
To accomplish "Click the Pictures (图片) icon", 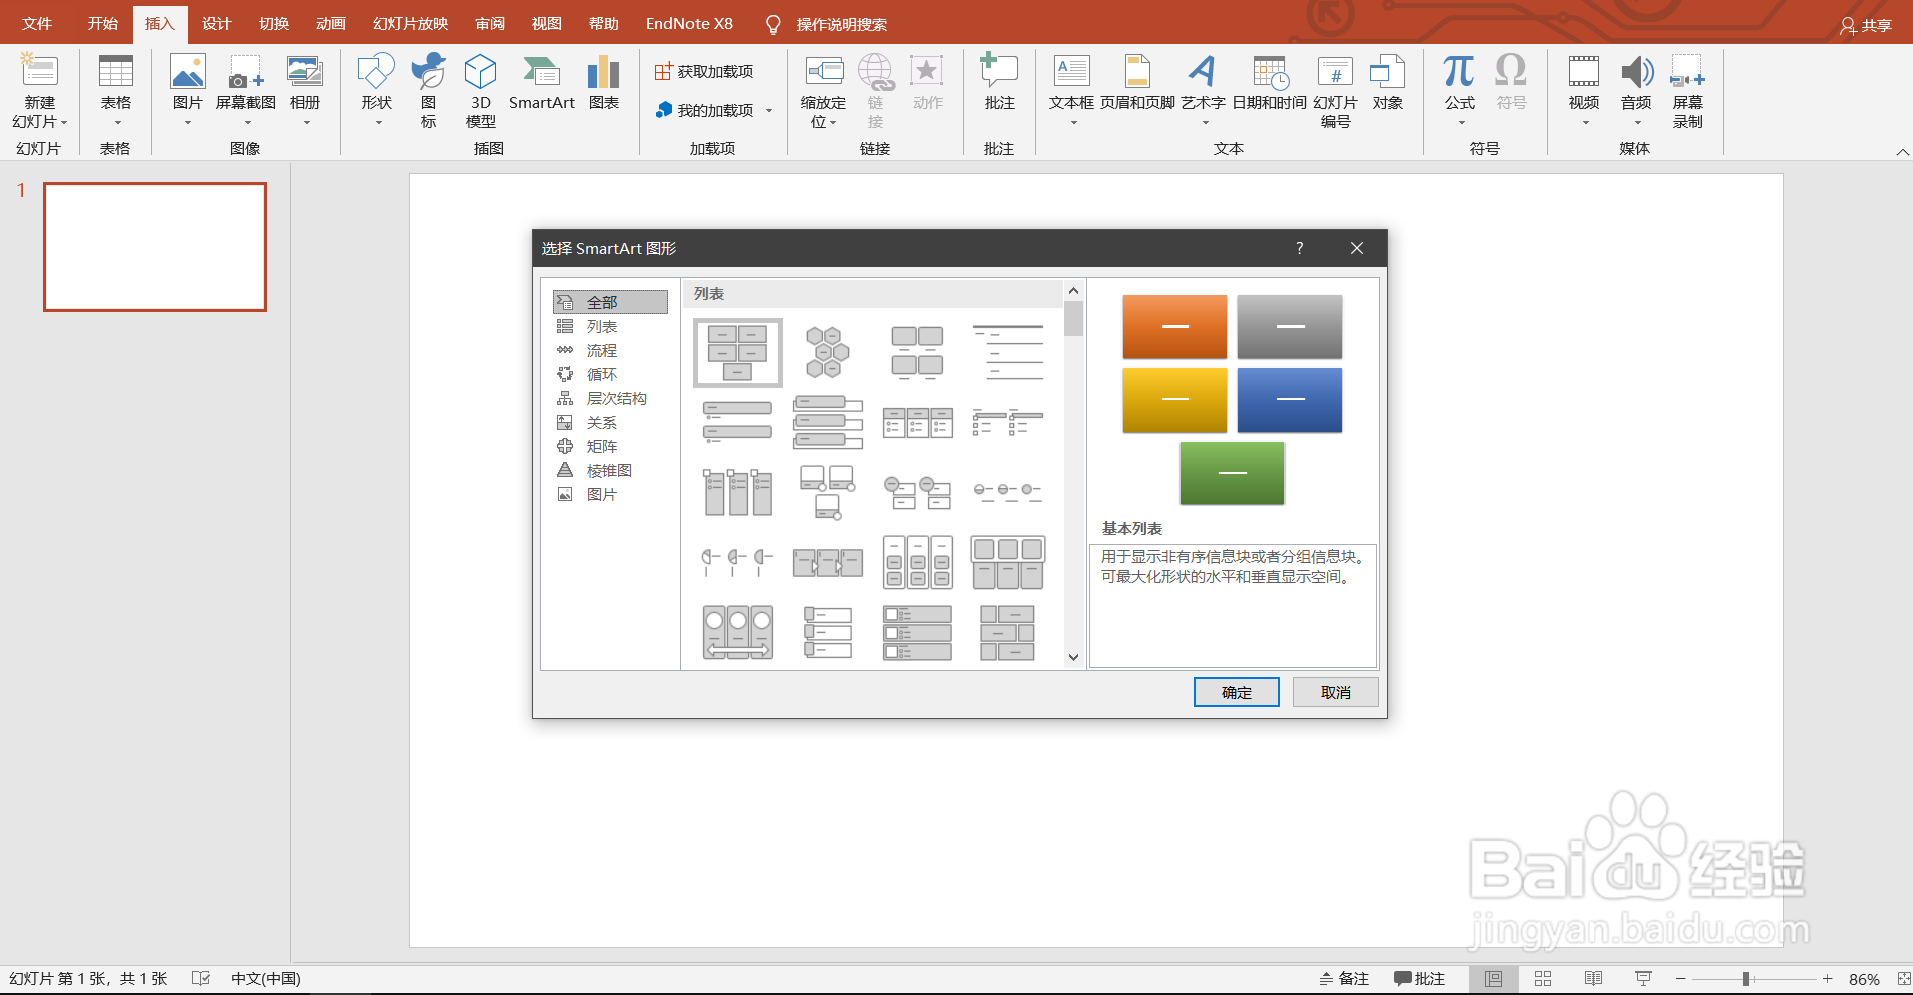I will (188, 72).
